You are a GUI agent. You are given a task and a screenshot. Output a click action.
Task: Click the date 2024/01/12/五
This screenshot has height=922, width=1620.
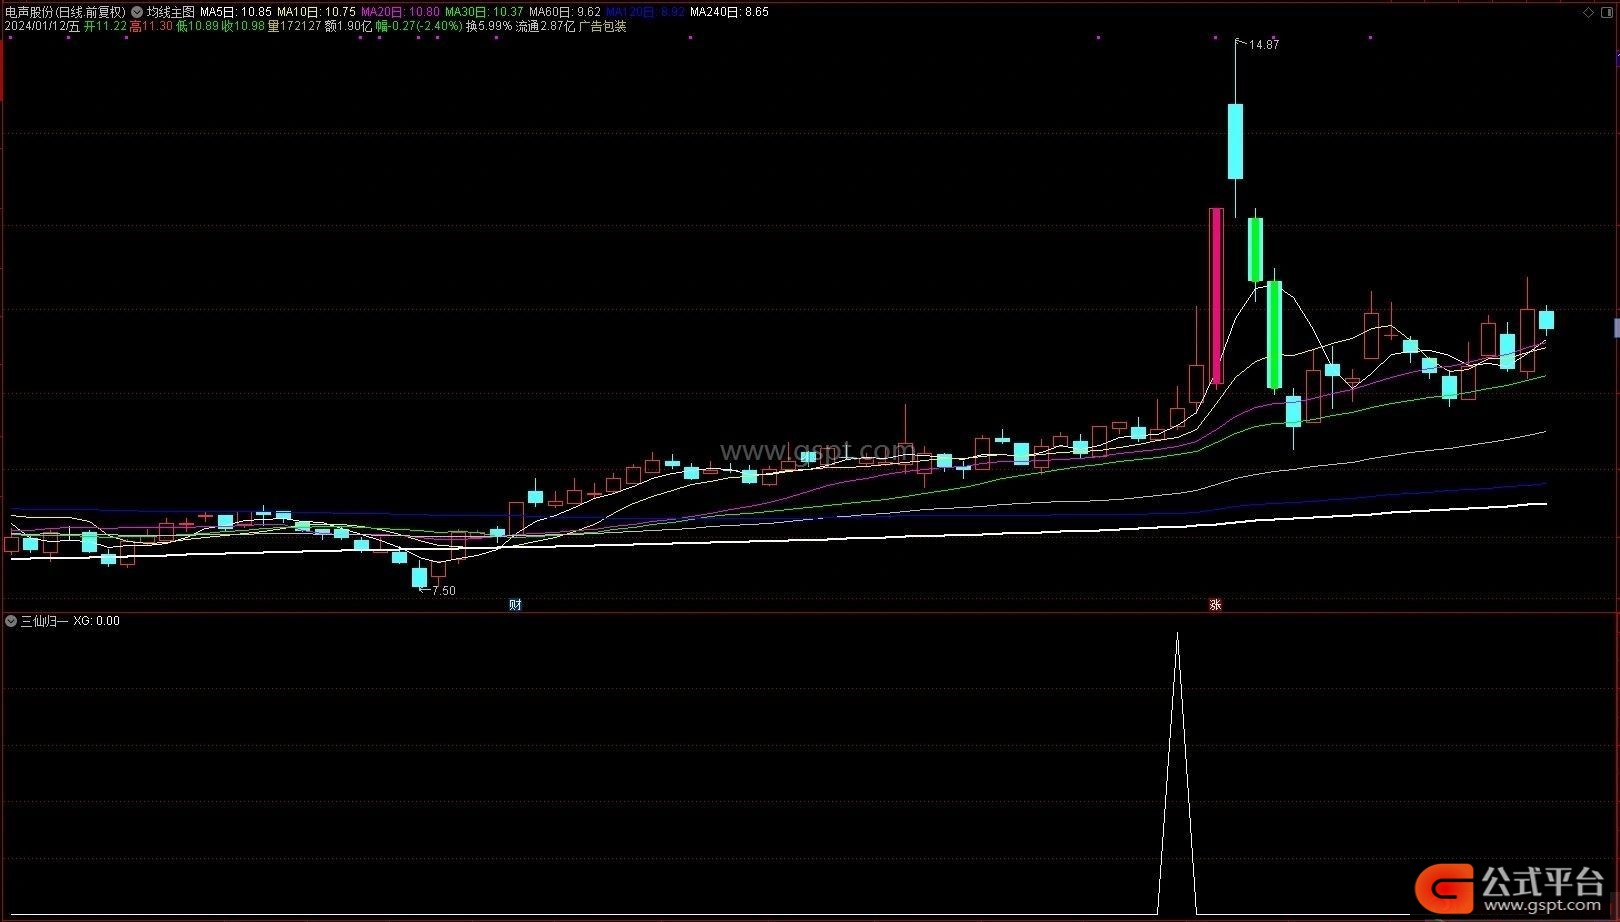click(42, 27)
